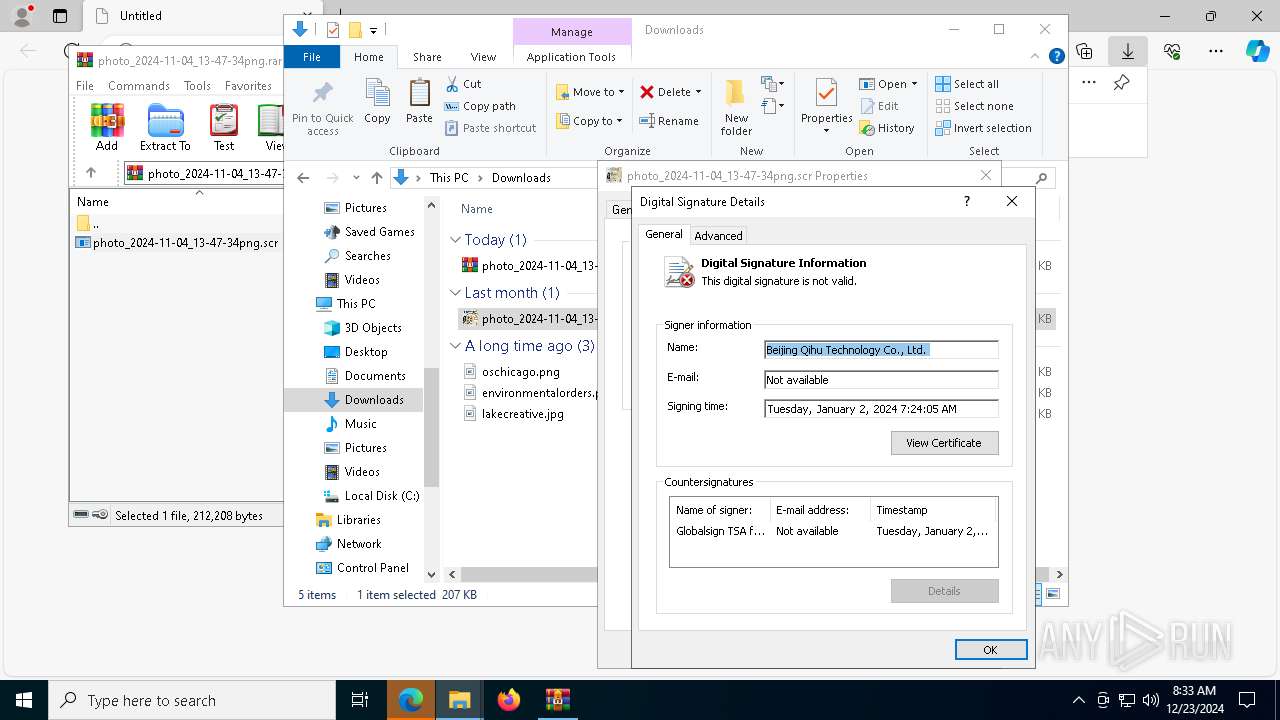Open the Open button dropdown arrow

point(914,84)
